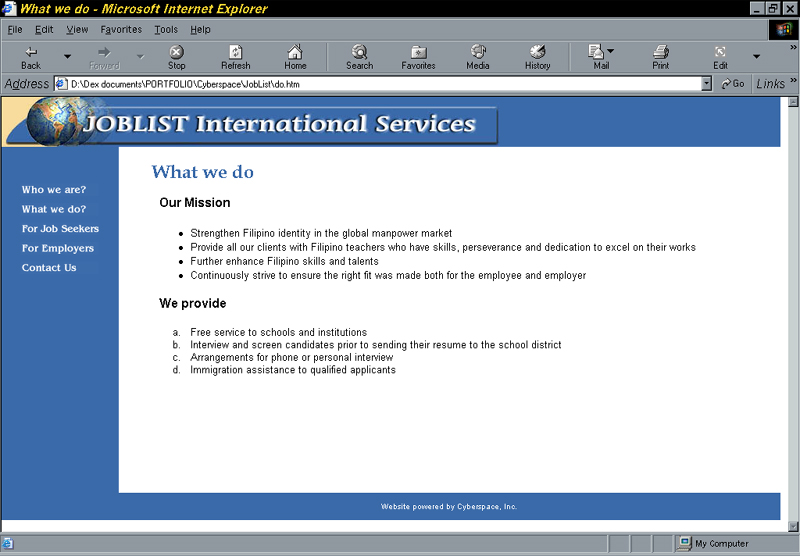The height and width of the screenshot is (556, 800).
Task: Click the Back arrow toolbar icon
Action: click(x=31, y=52)
